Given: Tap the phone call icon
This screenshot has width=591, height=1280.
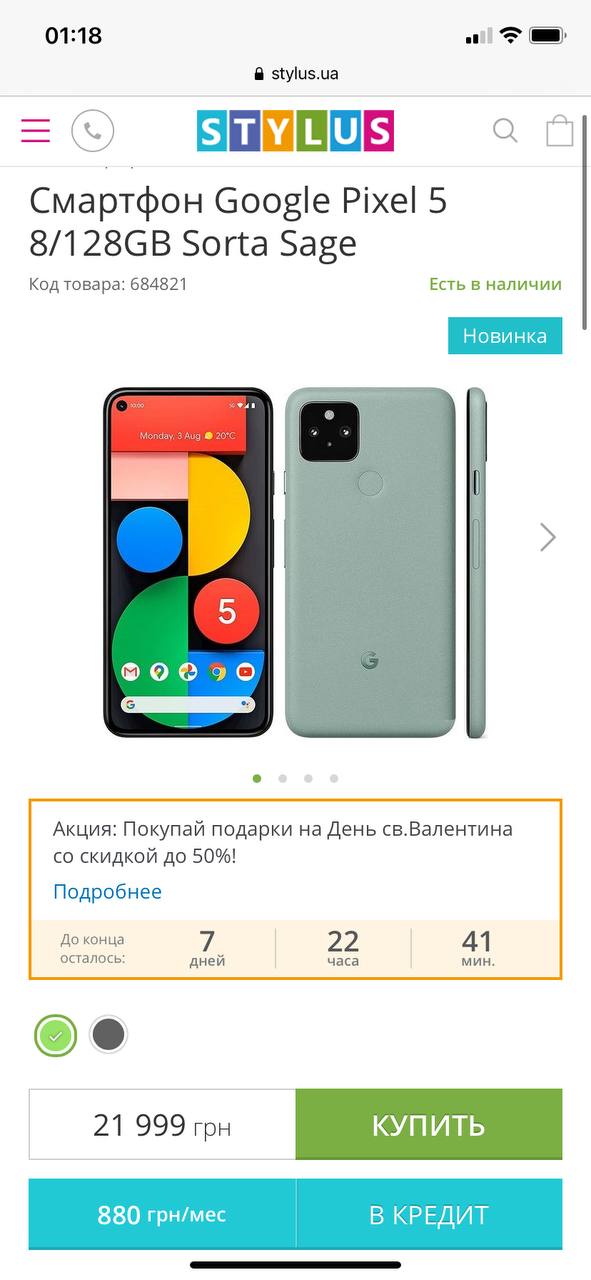Looking at the screenshot, I should click(x=93, y=131).
